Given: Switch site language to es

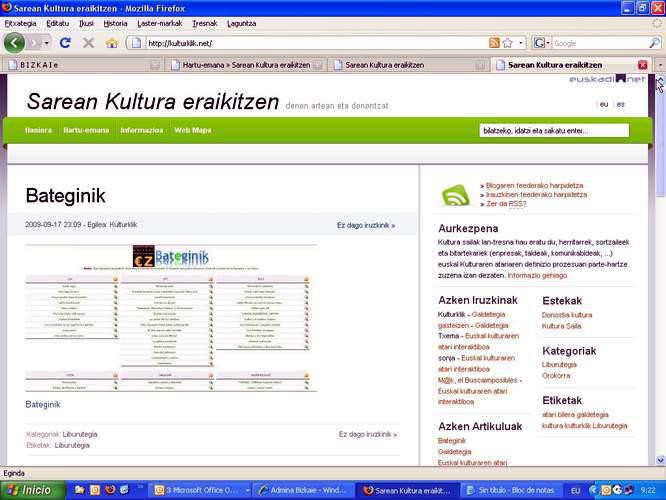Looking at the screenshot, I should pos(621,104).
